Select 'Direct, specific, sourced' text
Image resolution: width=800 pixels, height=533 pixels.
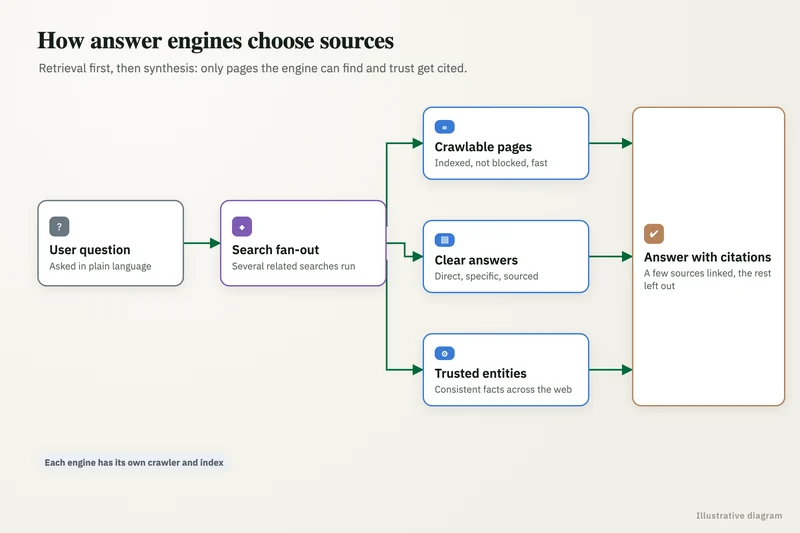pyautogui.click(x=486, y=276)
